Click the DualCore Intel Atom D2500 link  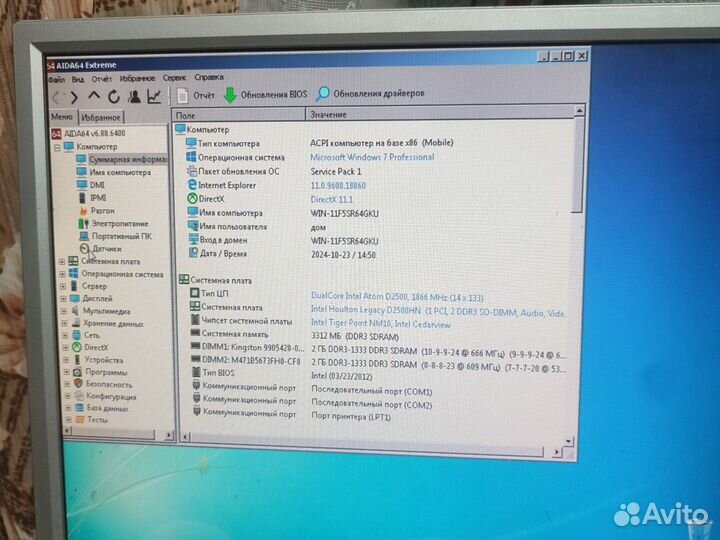click(396, 296)
